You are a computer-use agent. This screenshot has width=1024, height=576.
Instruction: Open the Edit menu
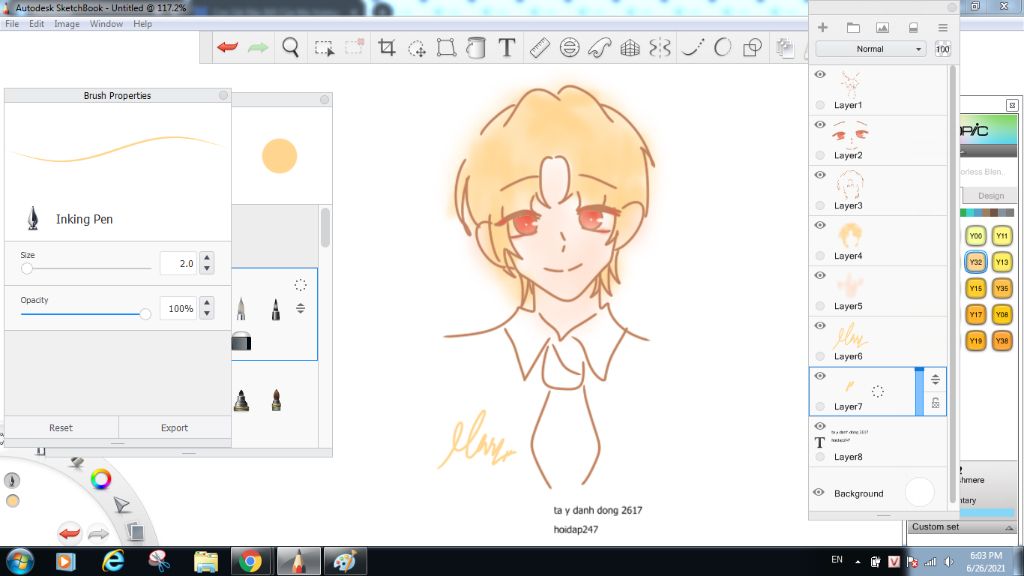37,24
